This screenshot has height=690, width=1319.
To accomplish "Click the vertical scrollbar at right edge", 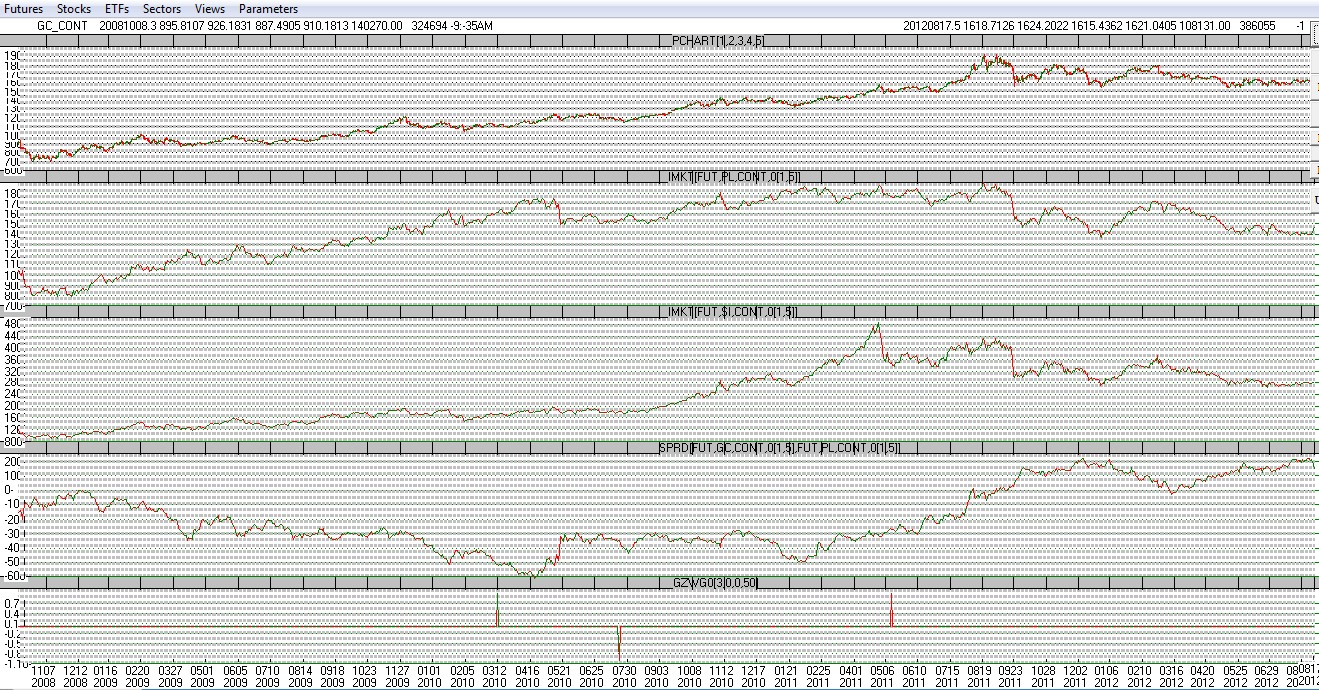I will click(1314, 100).
